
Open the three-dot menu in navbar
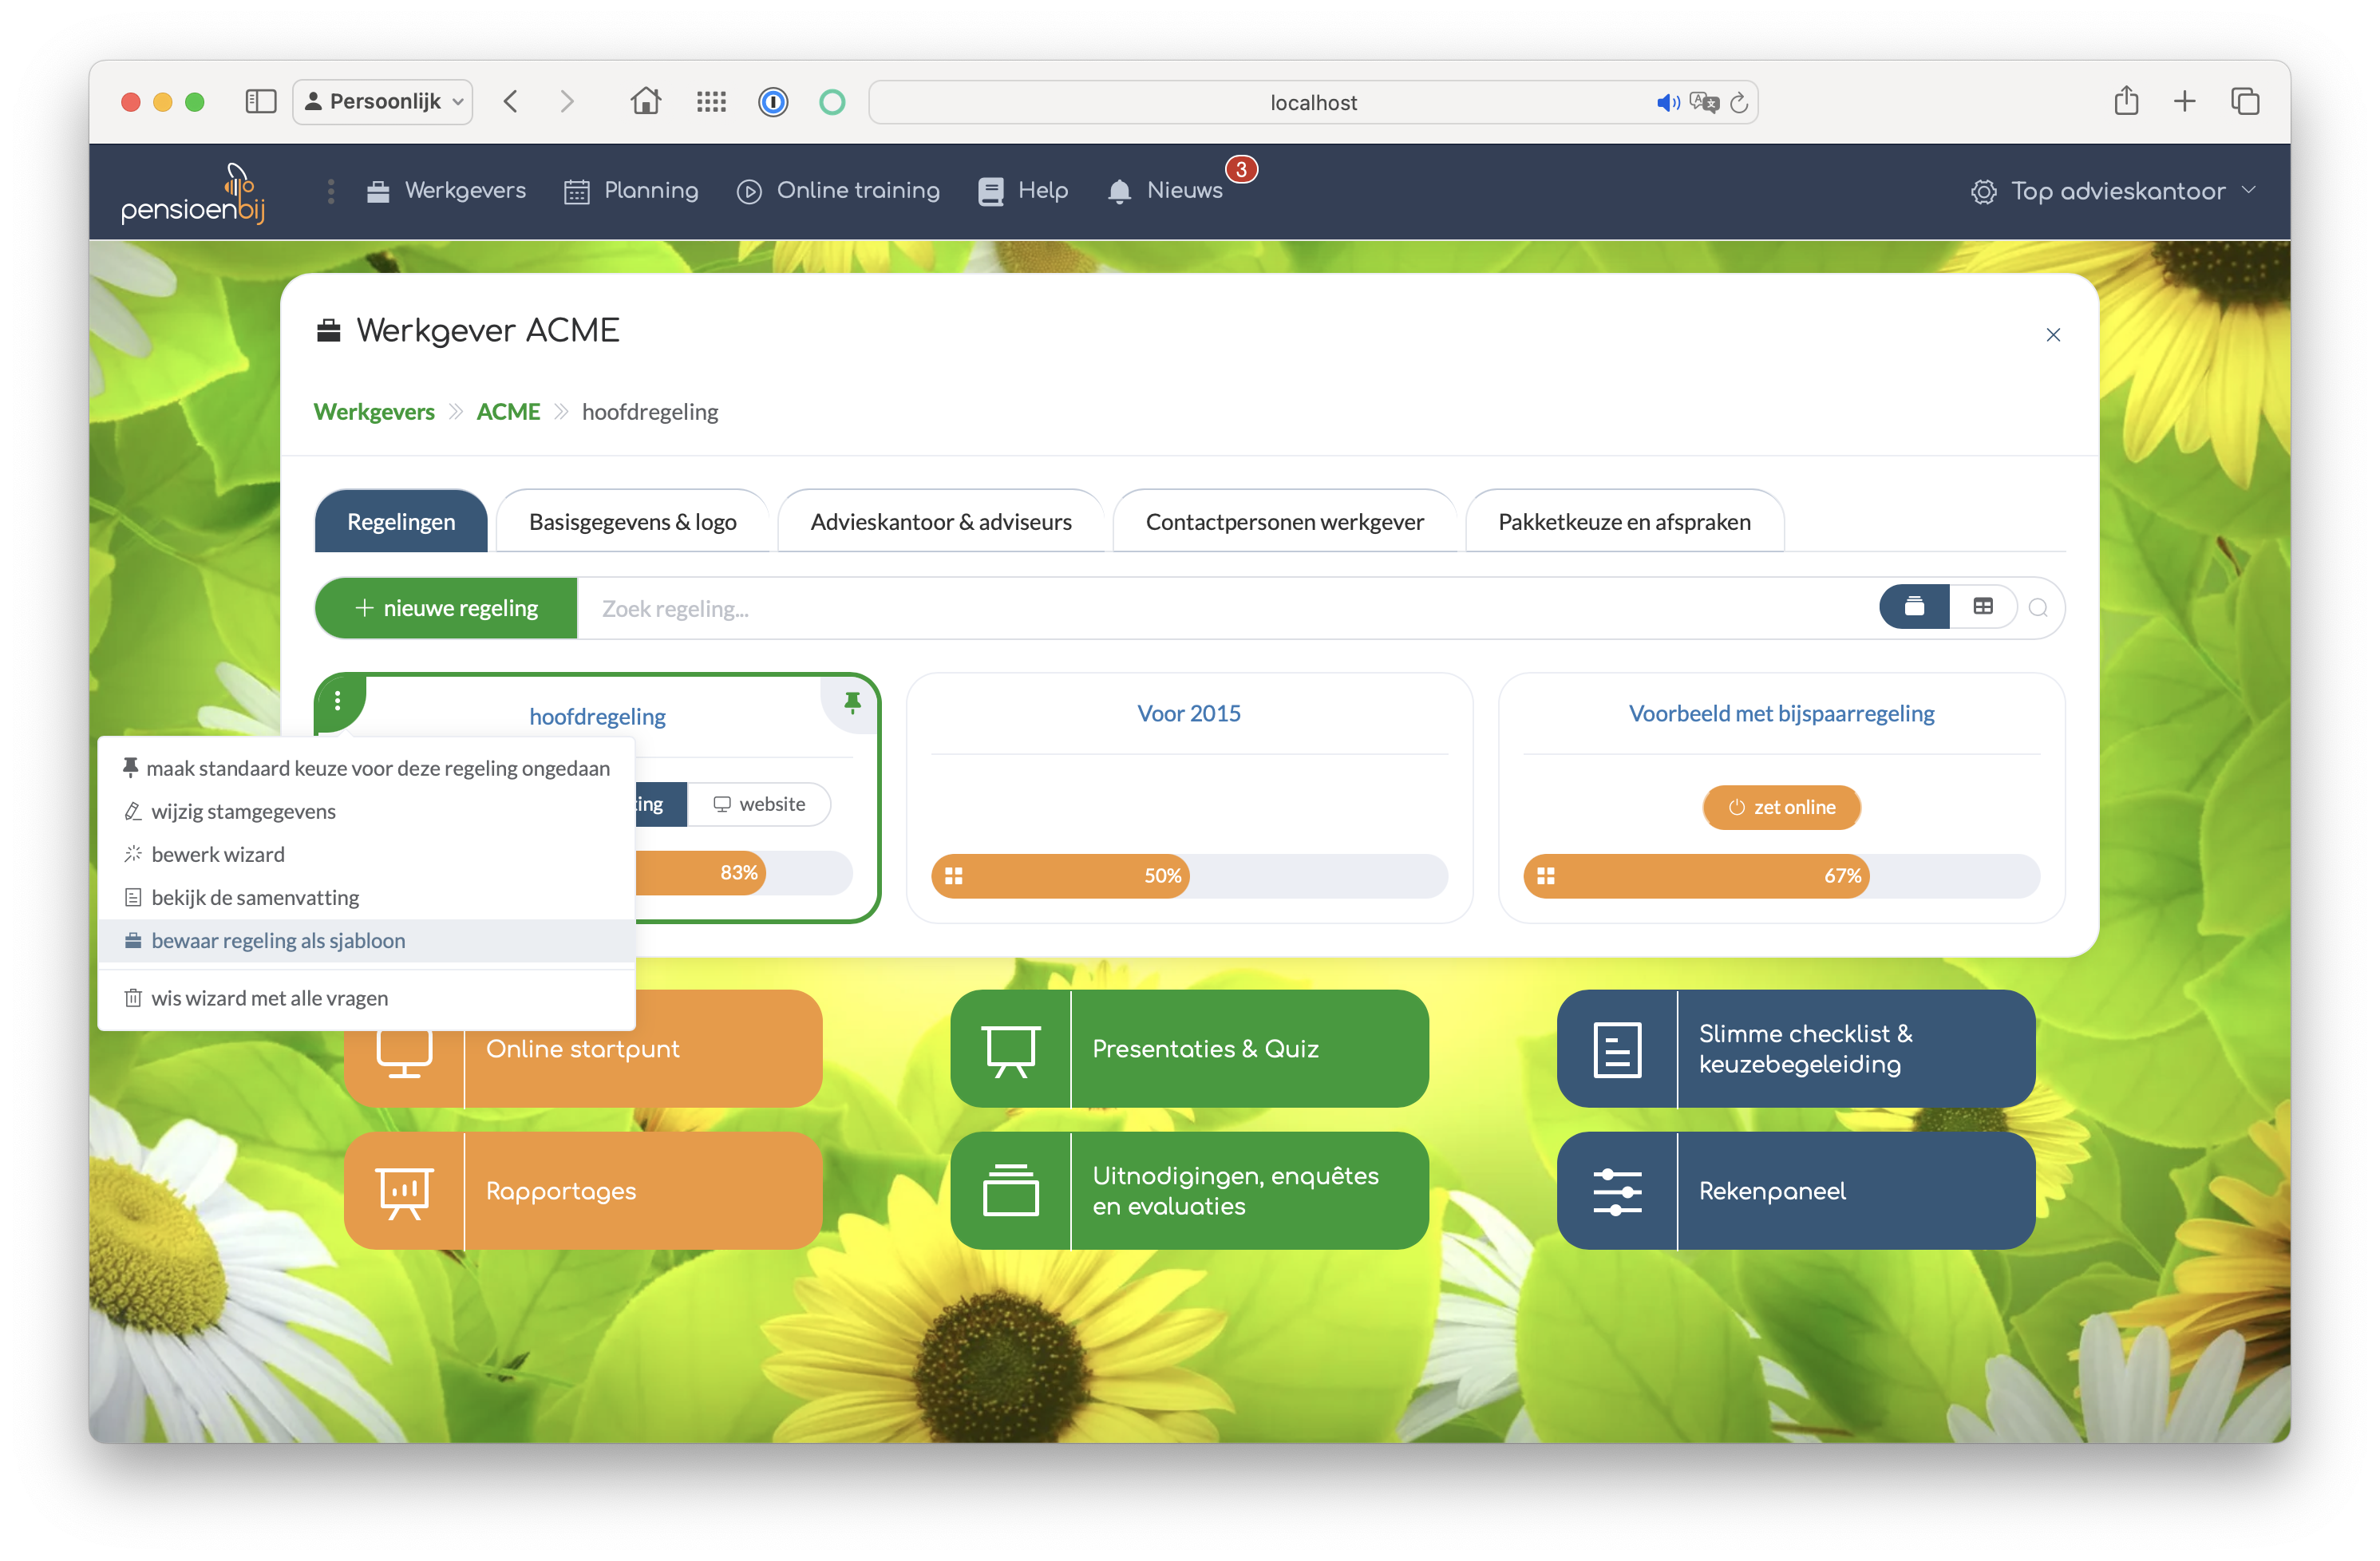pyautogui.click(x=331, y=191)
